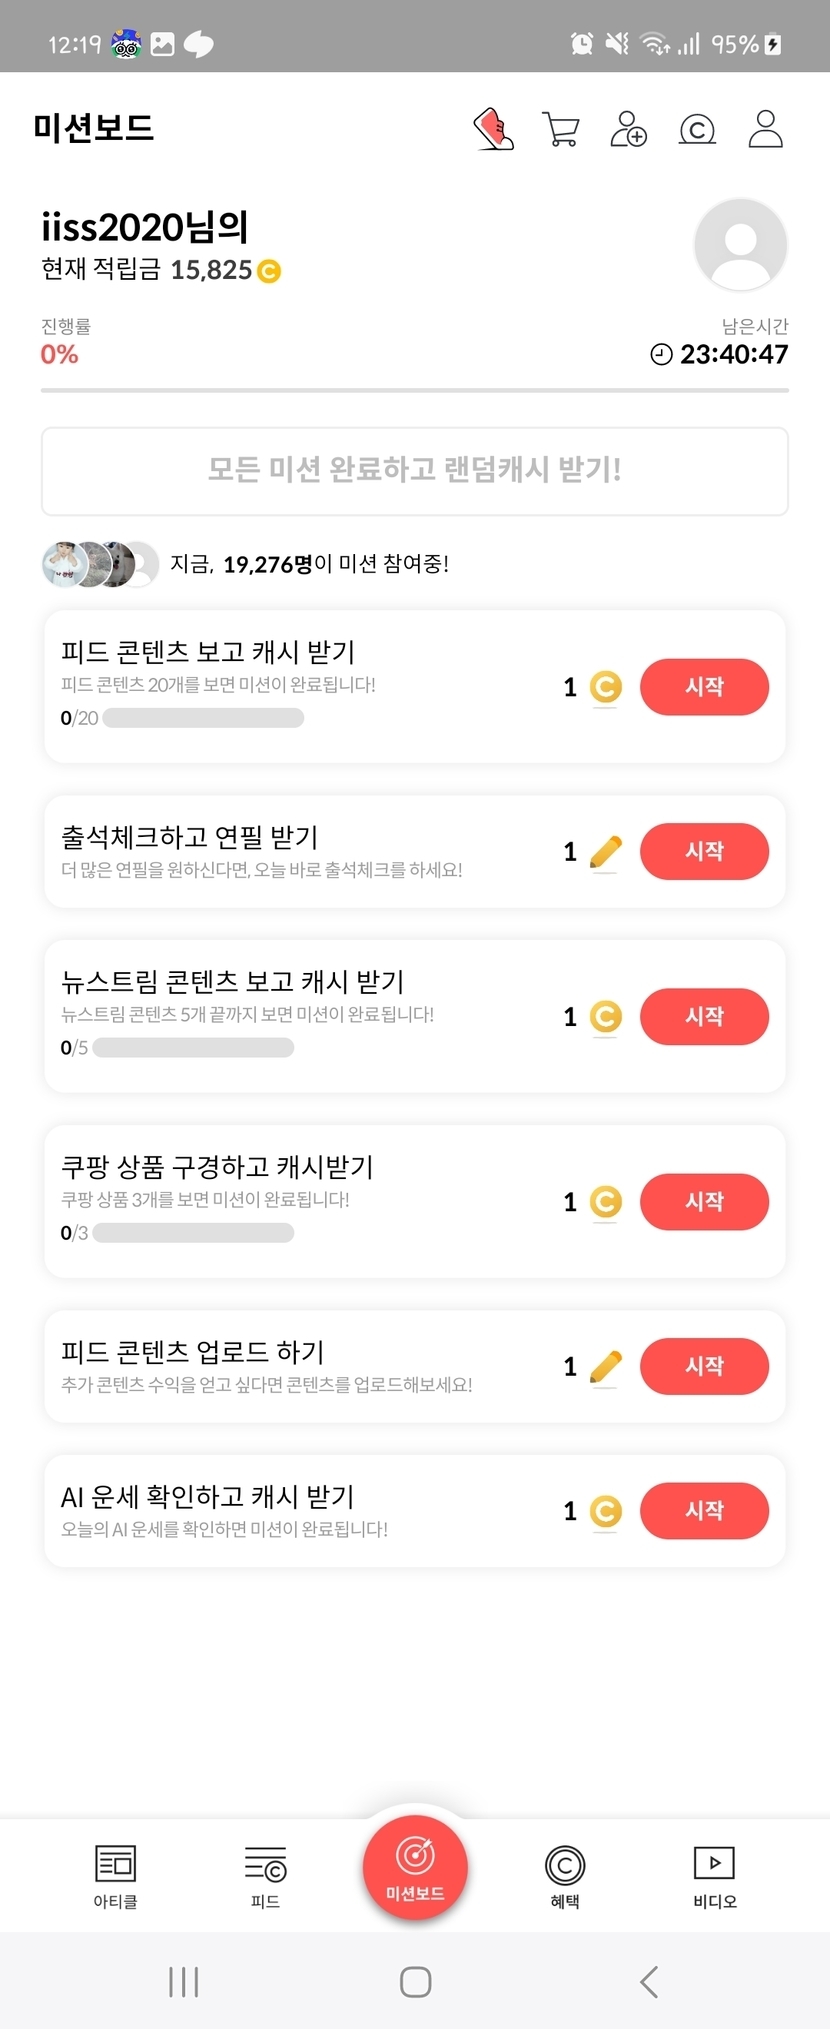Tap the invite friend icon
This screenshot has width=830, height=2029.
coord(628,129)
